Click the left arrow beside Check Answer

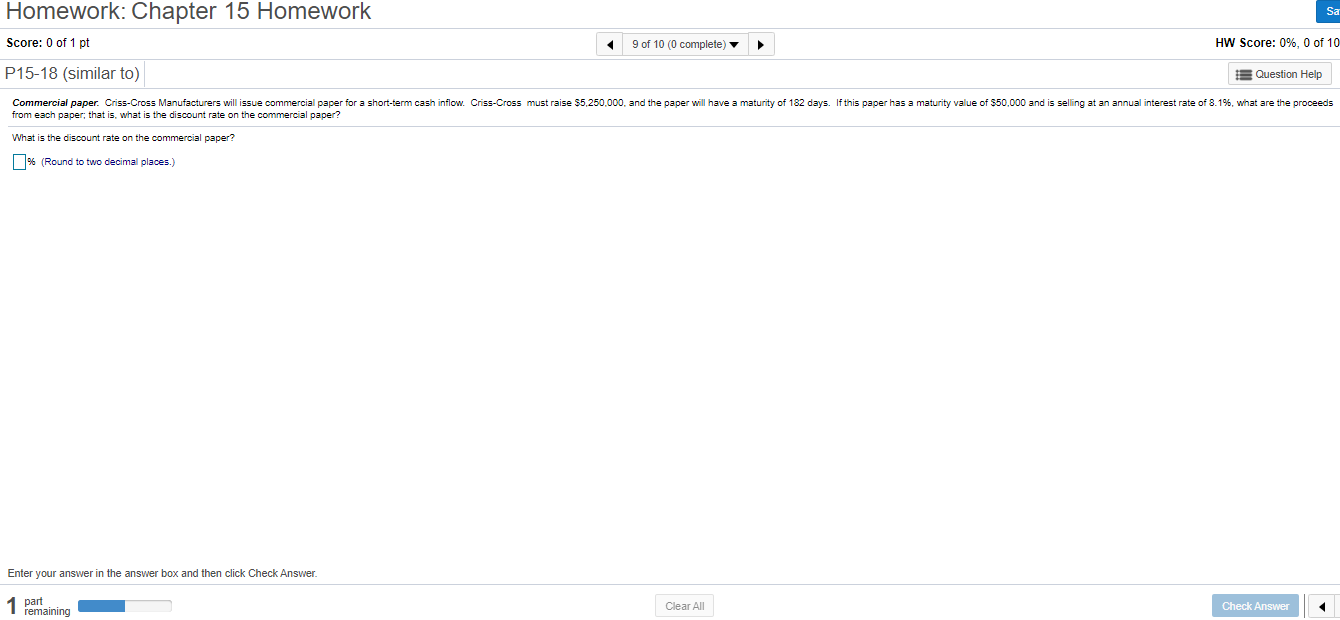(1321, 606)
